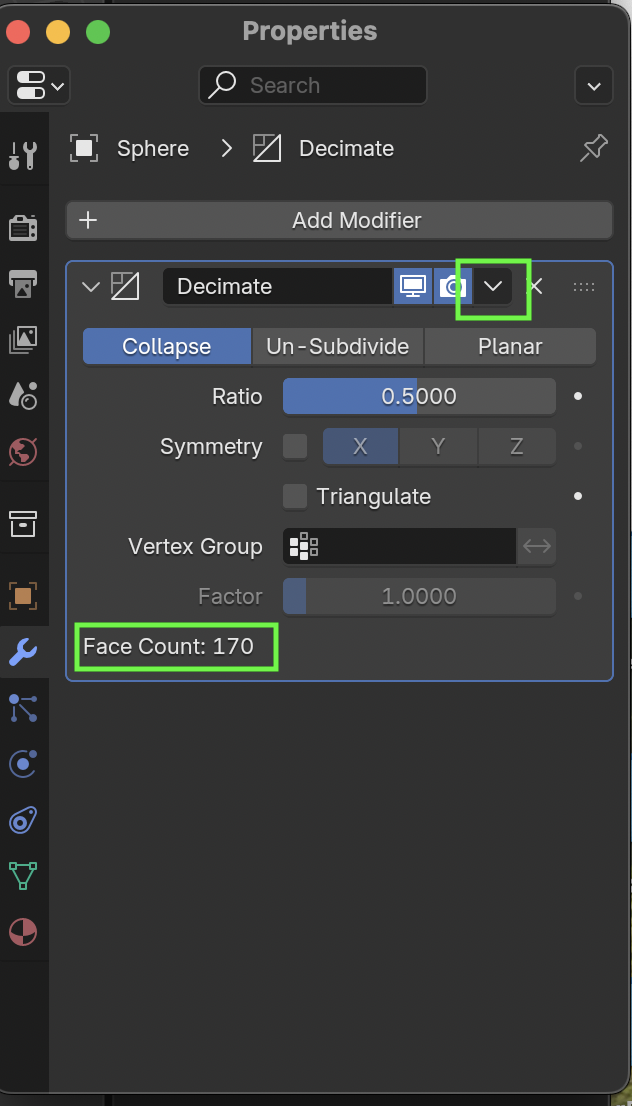Screen dimensions: 632x1106
Task: Open the Decimate modifier options dropdown
Action: tap(492, 287)
